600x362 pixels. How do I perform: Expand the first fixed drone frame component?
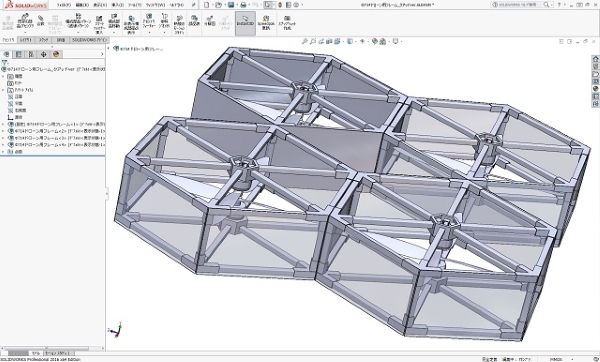point(3,124)
